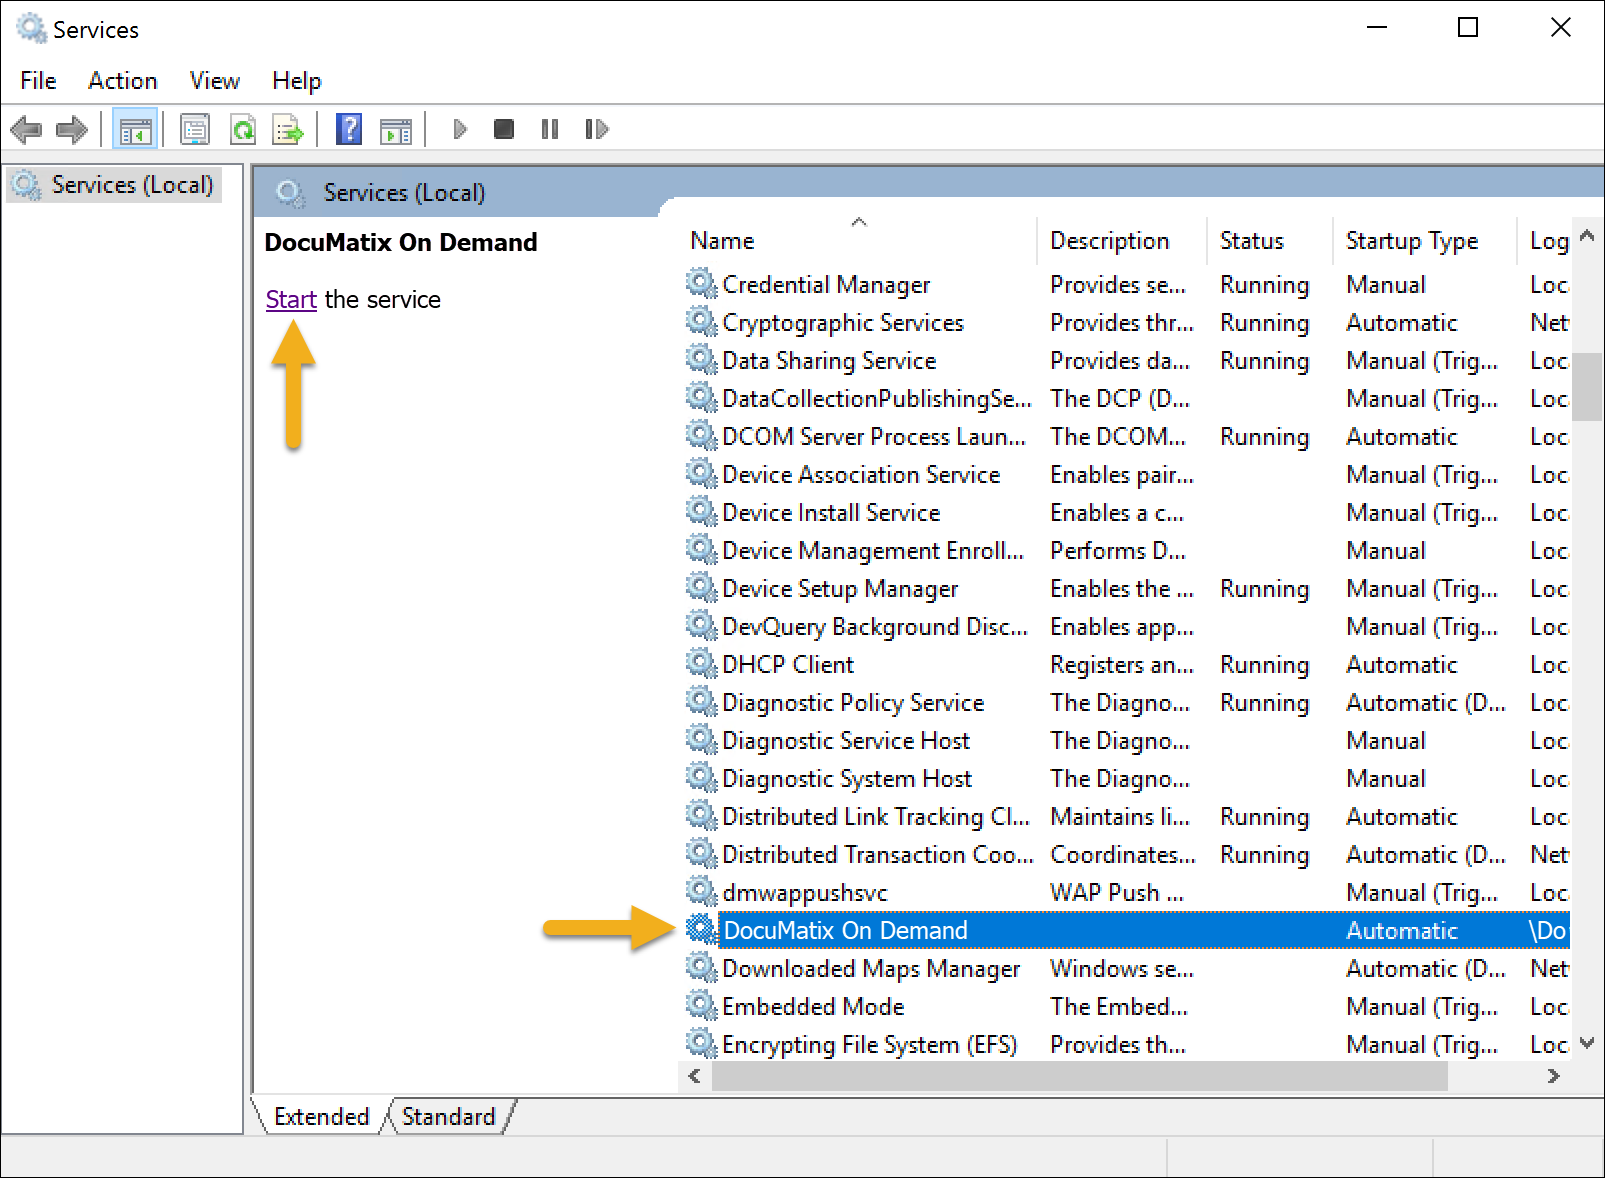
Task: Sort by the Status column header
Action: click(1270, 241)
